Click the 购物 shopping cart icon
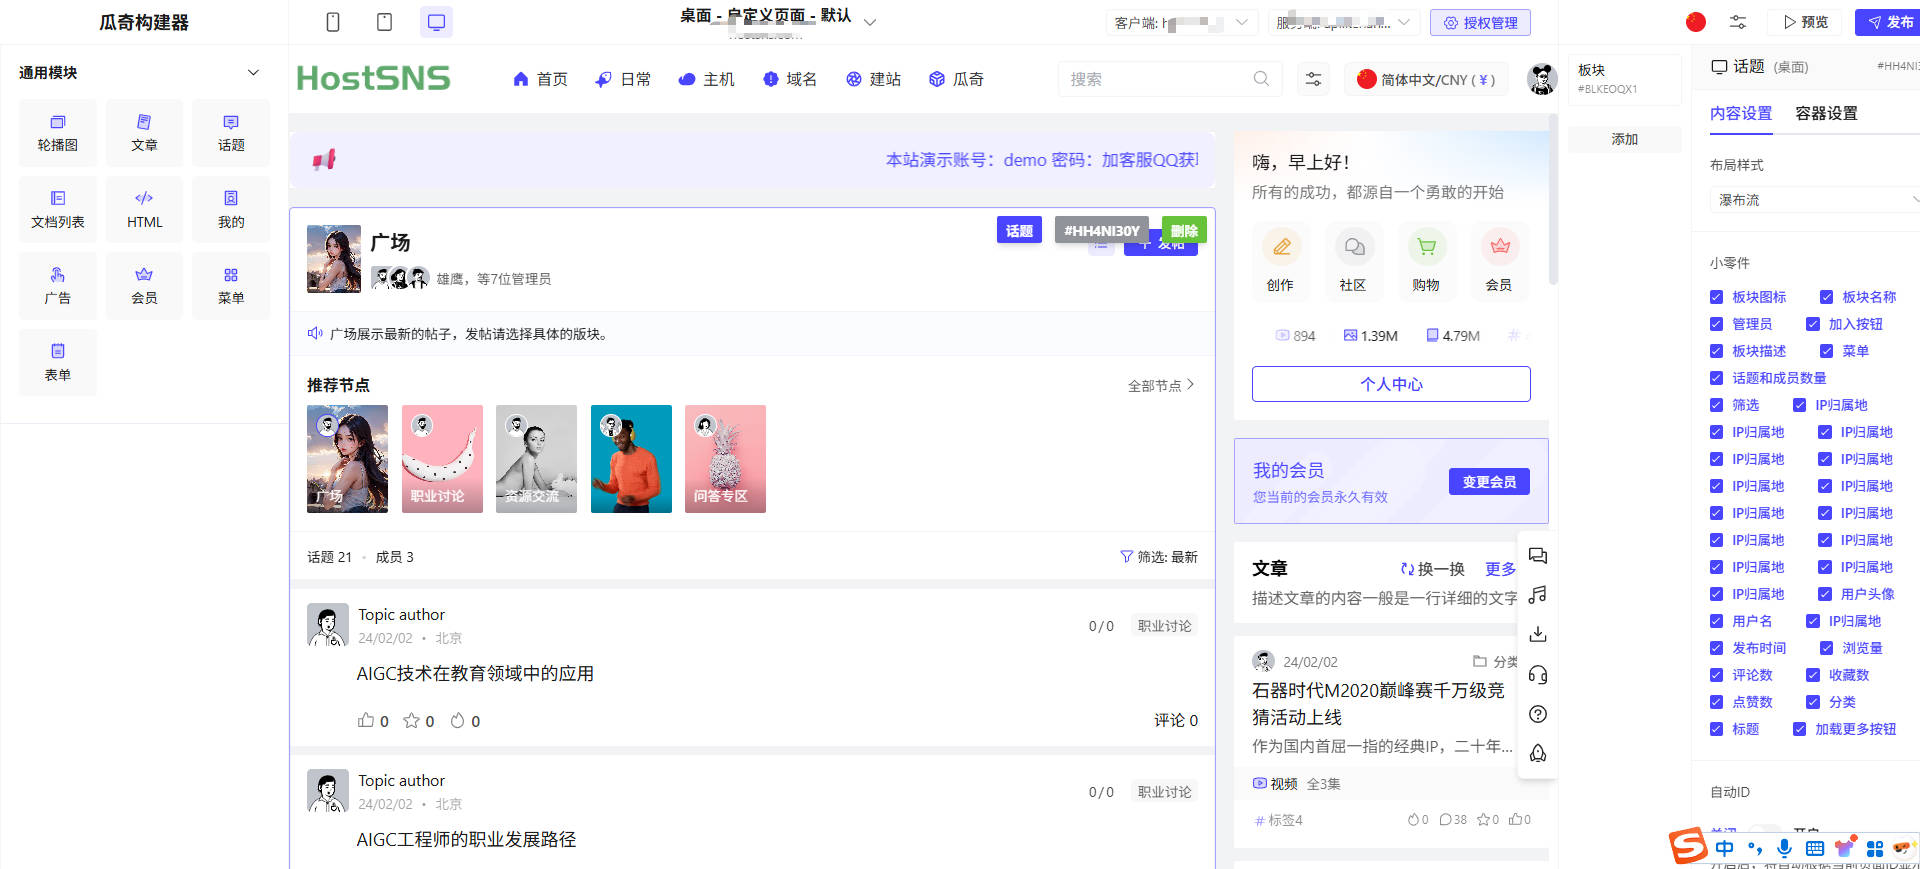This screenshot has height=869, width=1920. pos(1426,247)
